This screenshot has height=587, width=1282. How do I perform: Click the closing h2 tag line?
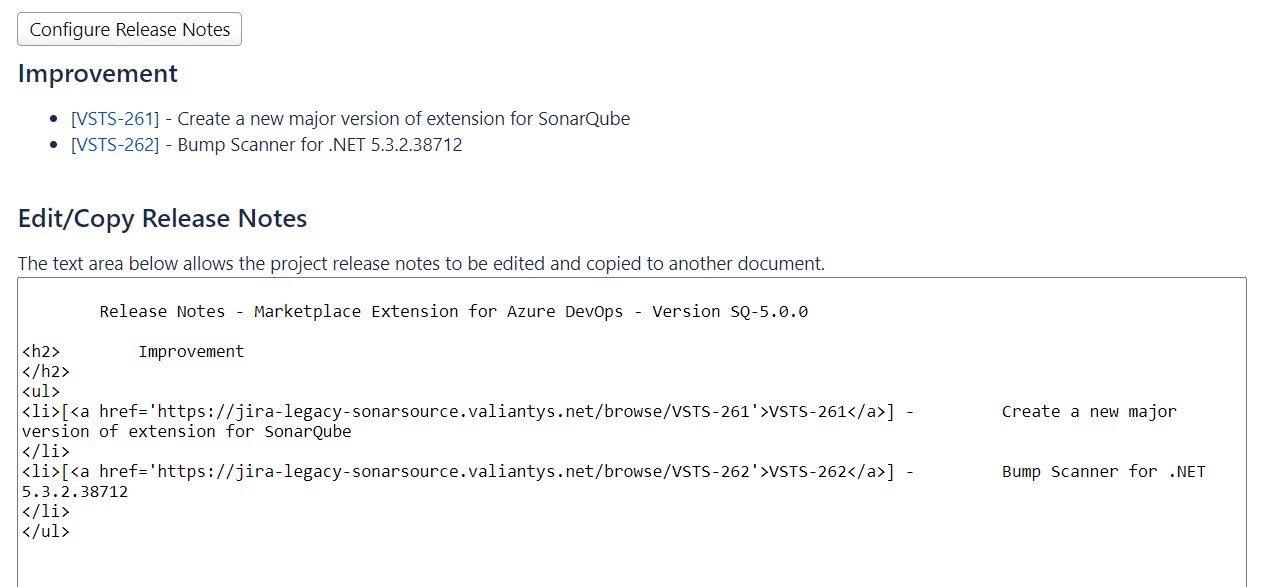(45, 371)
